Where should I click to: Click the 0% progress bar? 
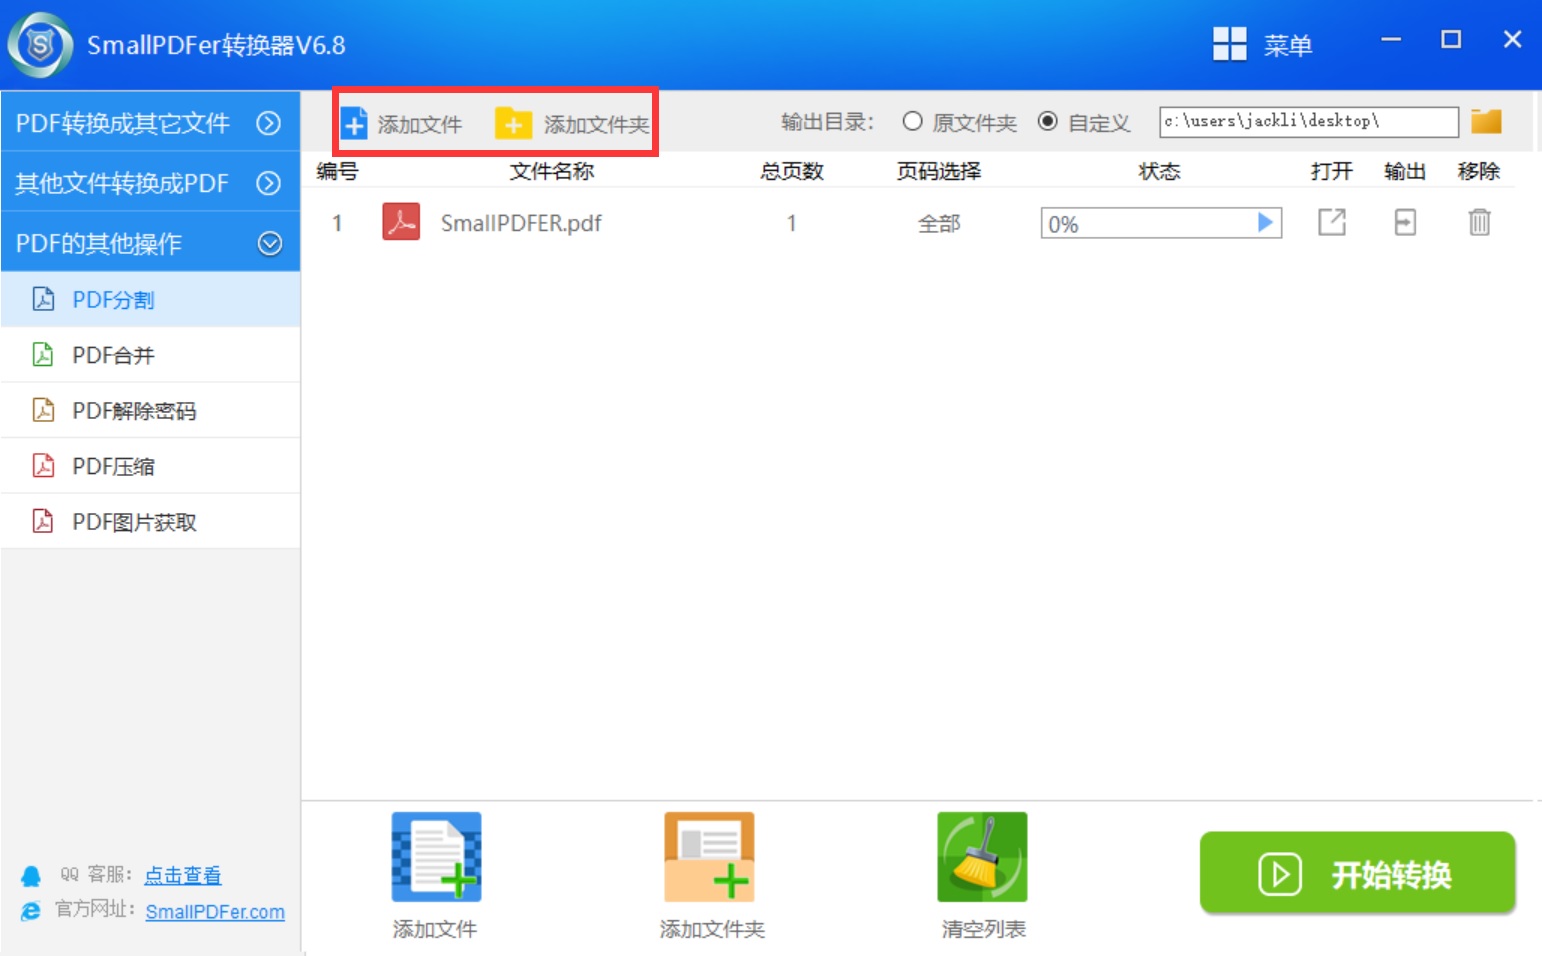(x=1161, y=223)
